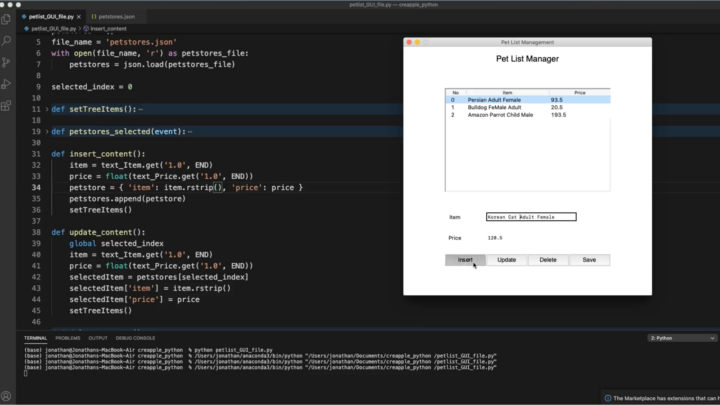Click the Insert button in Pet List

click(x=465, y=260)
